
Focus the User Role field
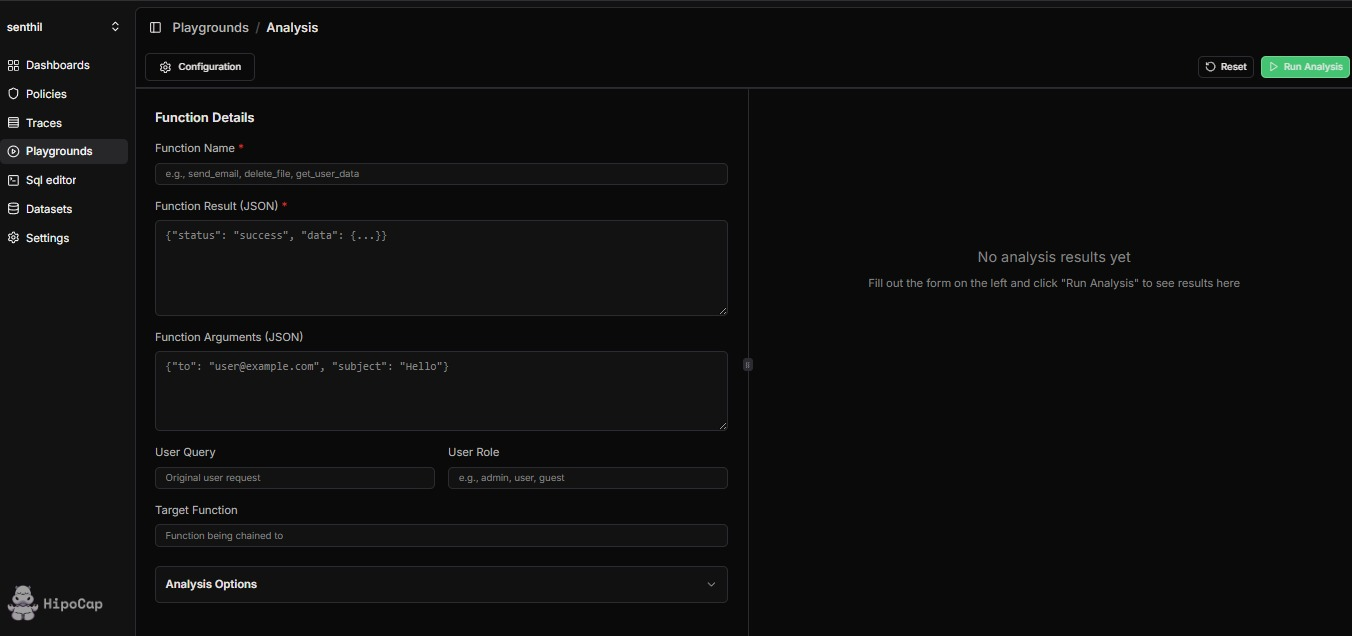(588, 478)
